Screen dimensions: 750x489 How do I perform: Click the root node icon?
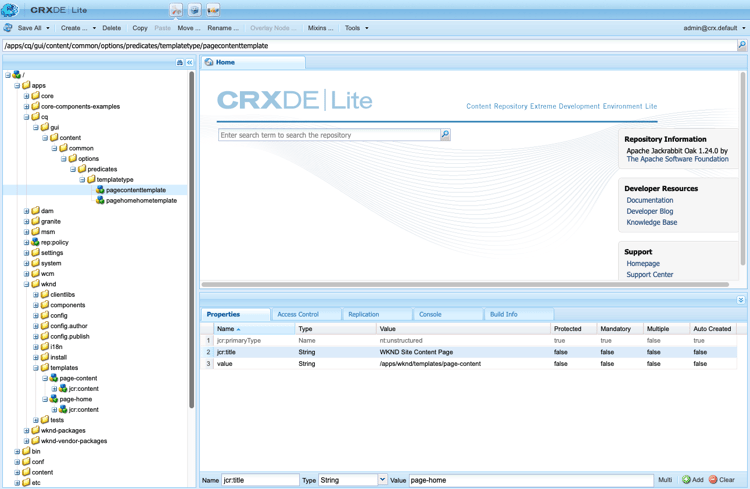pos(17,75)
